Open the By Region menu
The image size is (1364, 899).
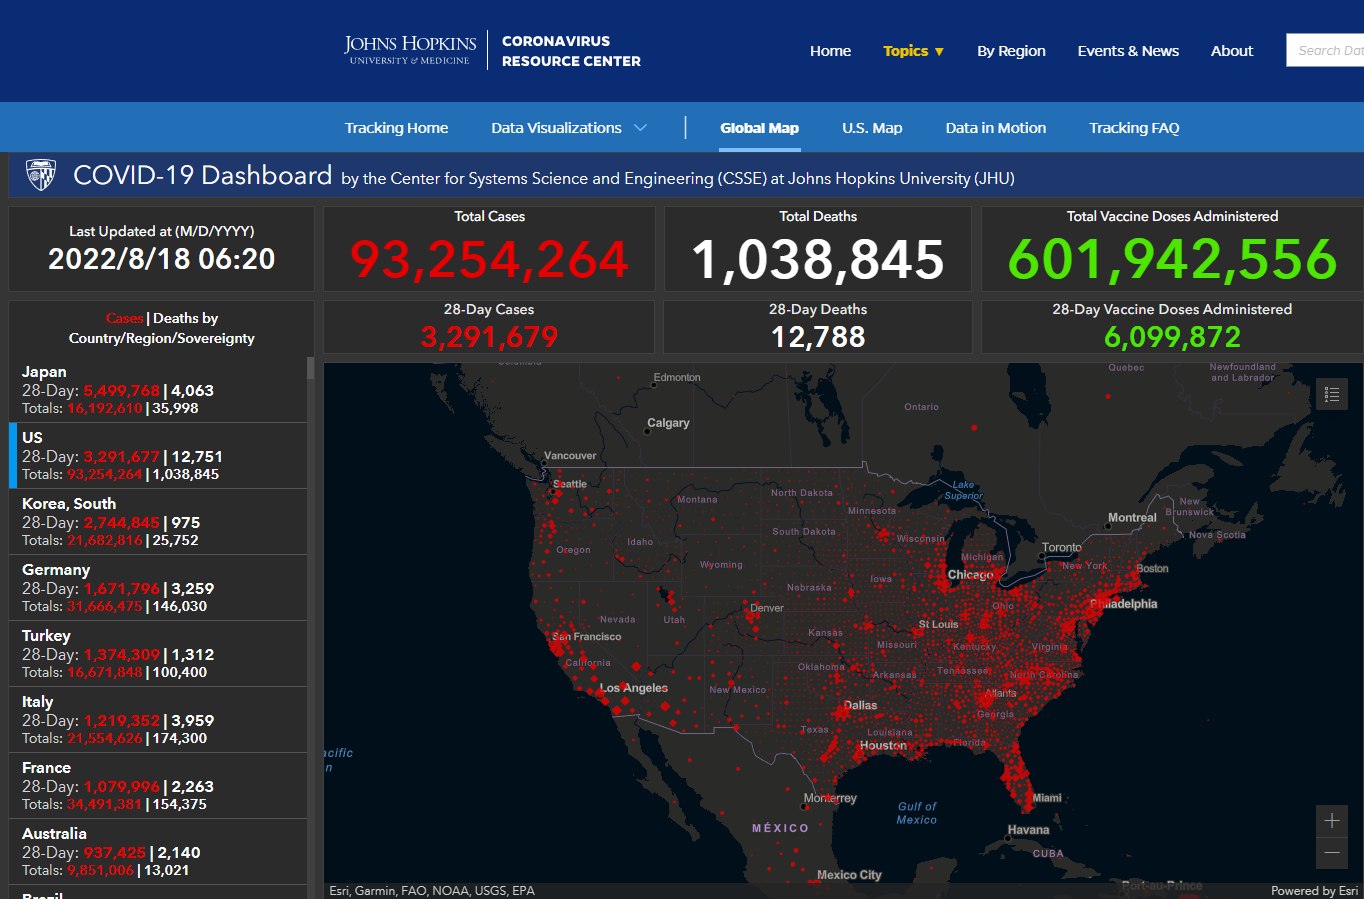click(1011, 51)
